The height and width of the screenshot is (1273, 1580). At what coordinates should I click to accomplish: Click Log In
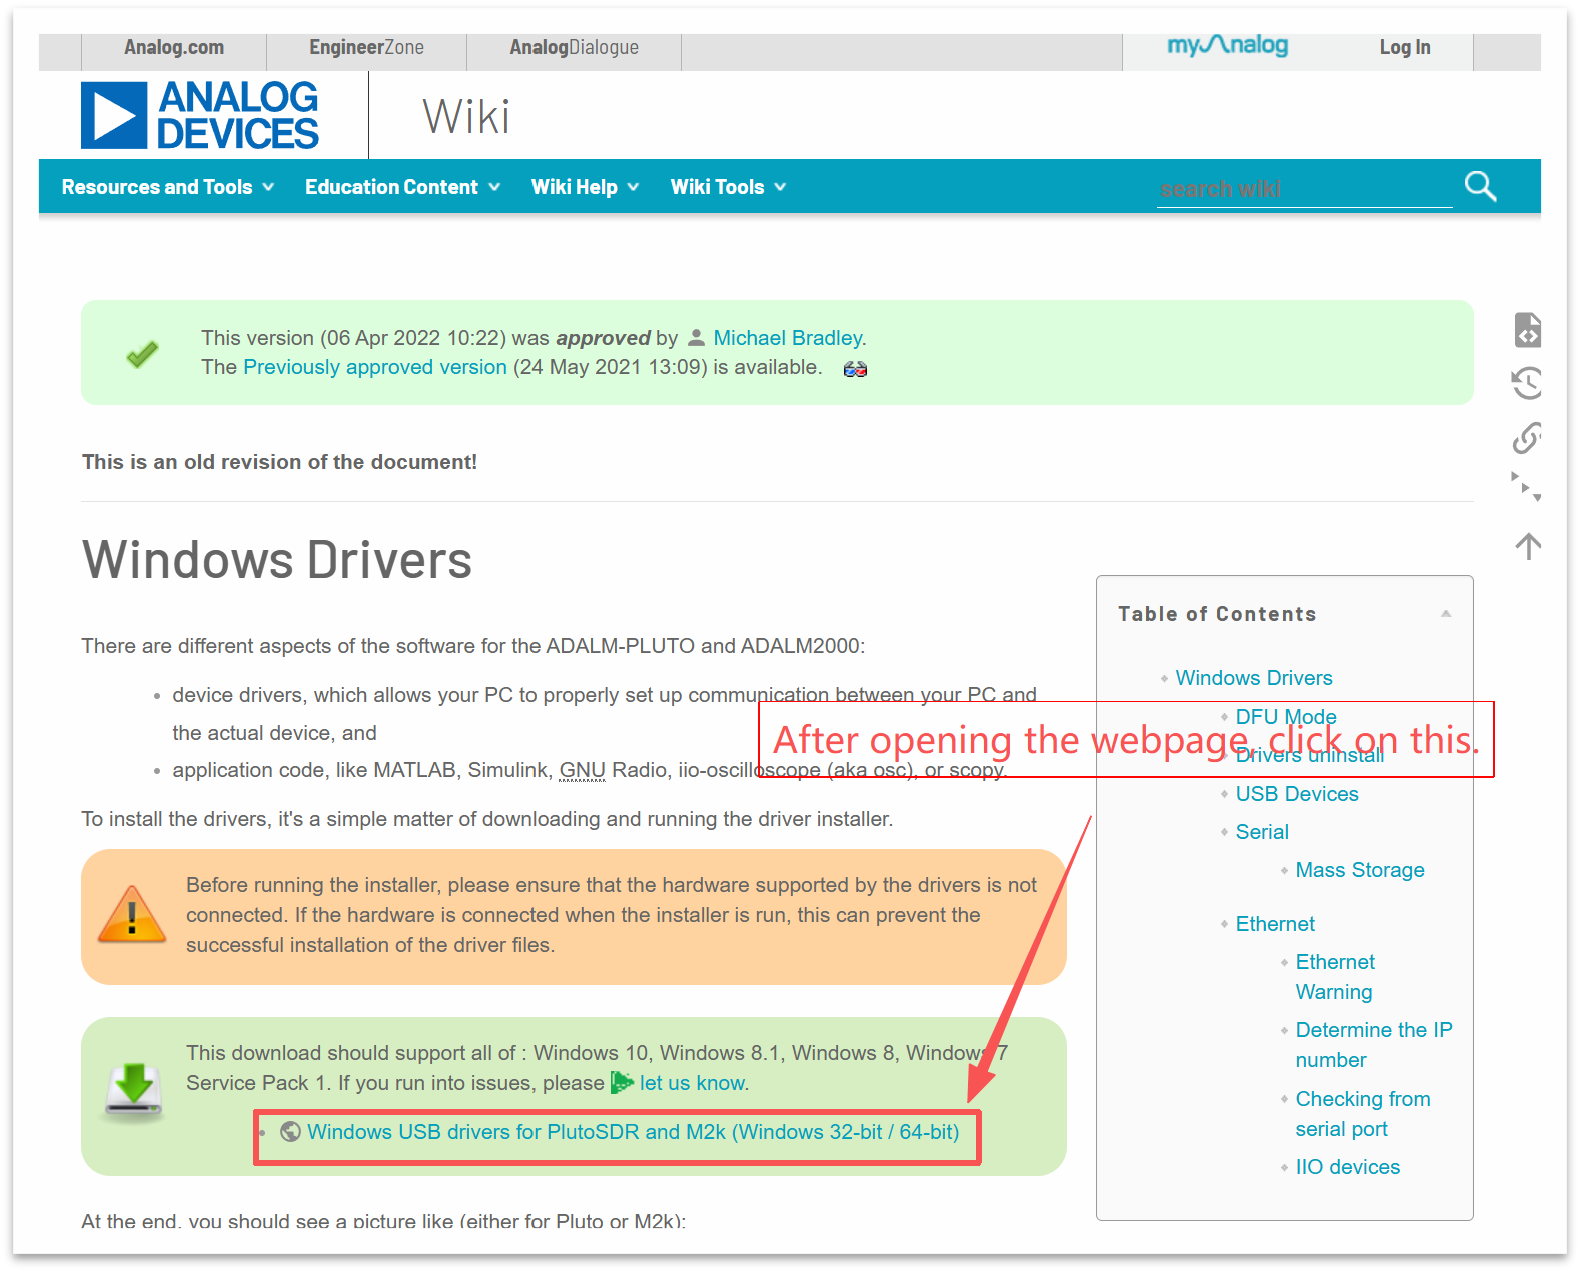point(1405,47)
